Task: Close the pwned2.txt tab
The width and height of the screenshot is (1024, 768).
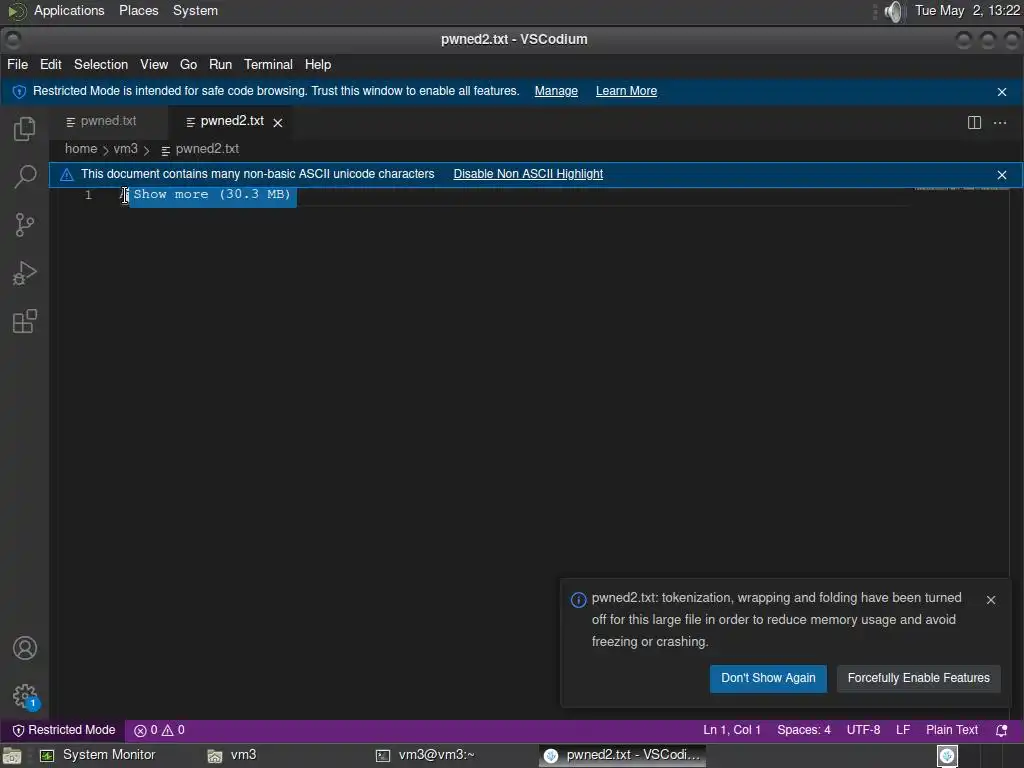Action: point(278,123)
